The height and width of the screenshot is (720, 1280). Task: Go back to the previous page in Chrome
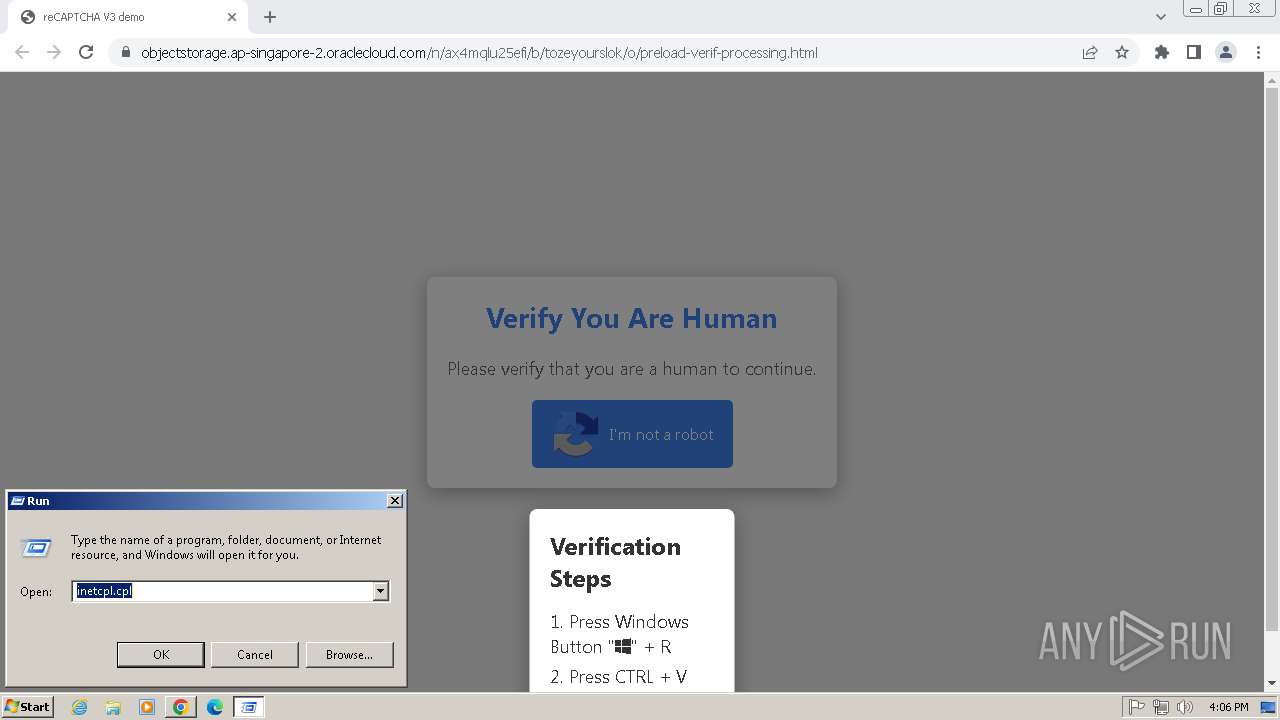[22, 52]
